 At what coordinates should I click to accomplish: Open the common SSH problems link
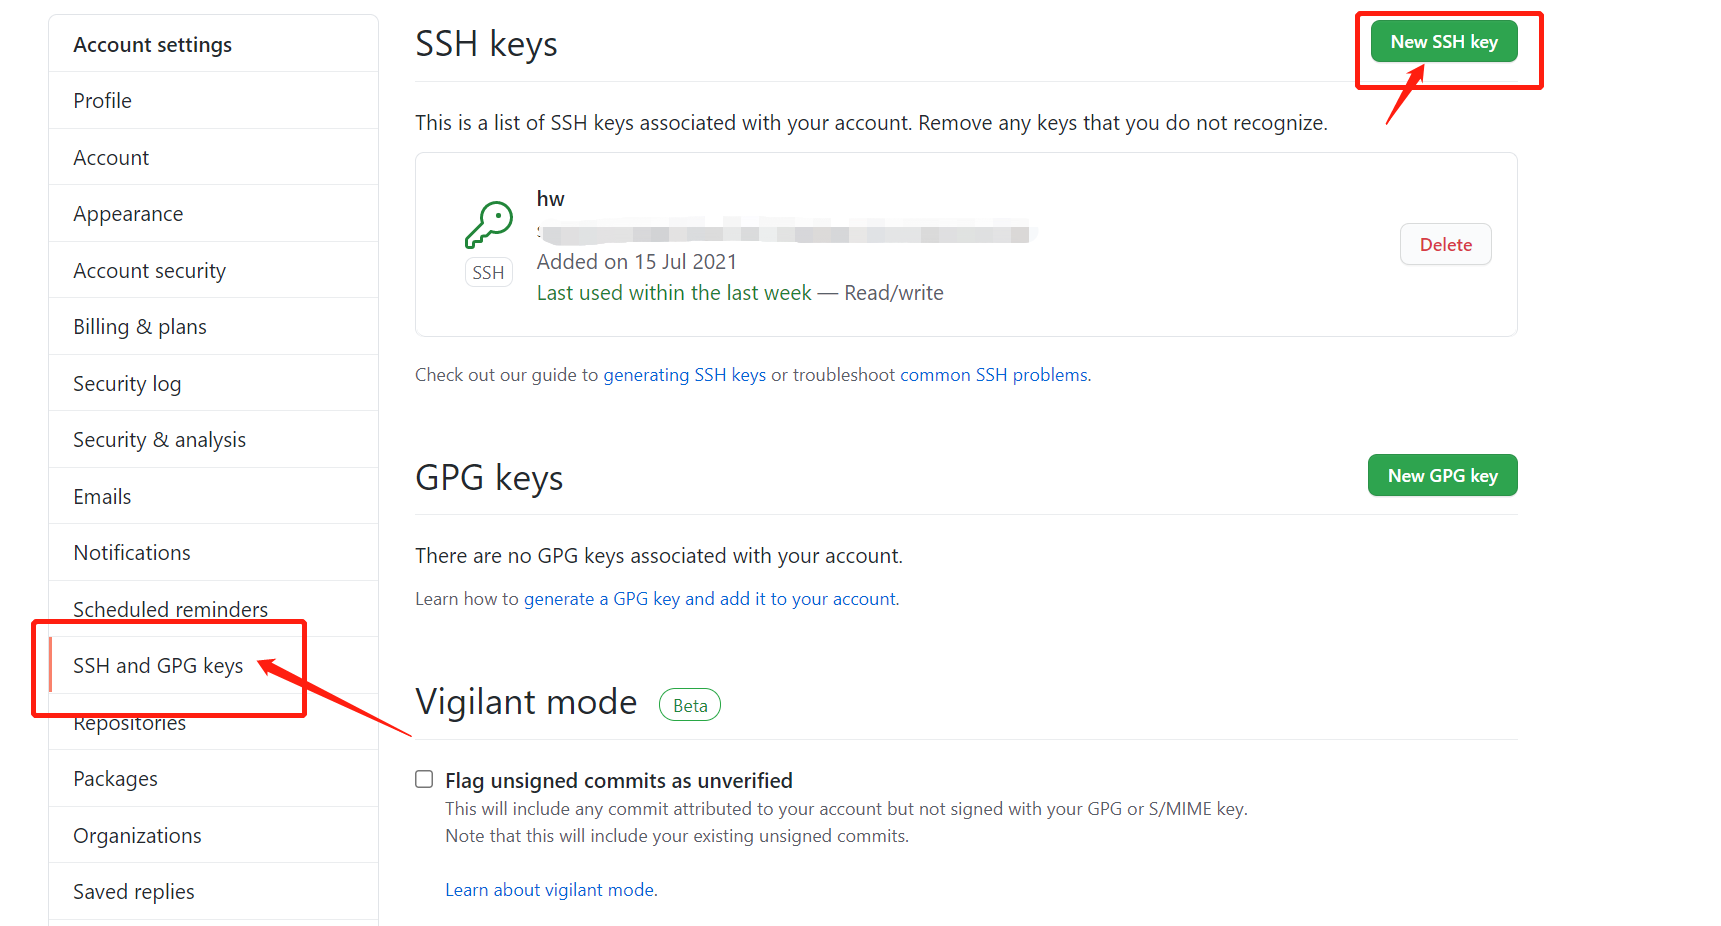coord(994,375)
